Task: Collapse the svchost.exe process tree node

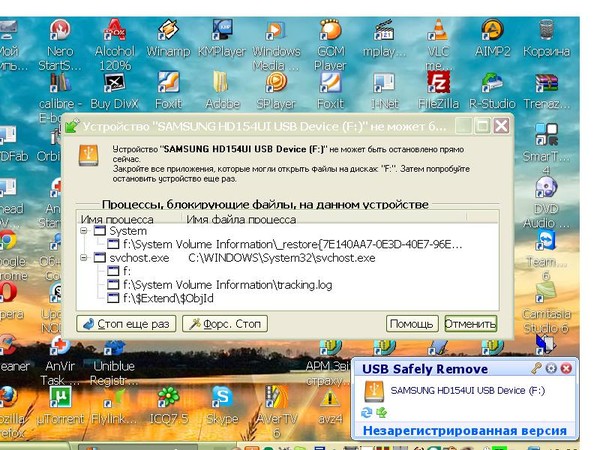Action: pyautogui.click(x=83, y=258)
